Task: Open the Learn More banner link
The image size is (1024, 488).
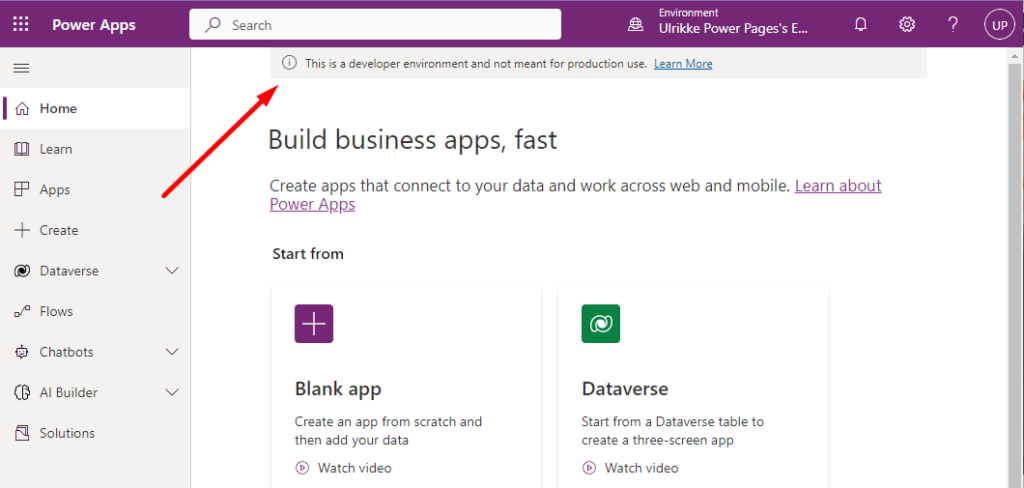Action: (683, 63)
